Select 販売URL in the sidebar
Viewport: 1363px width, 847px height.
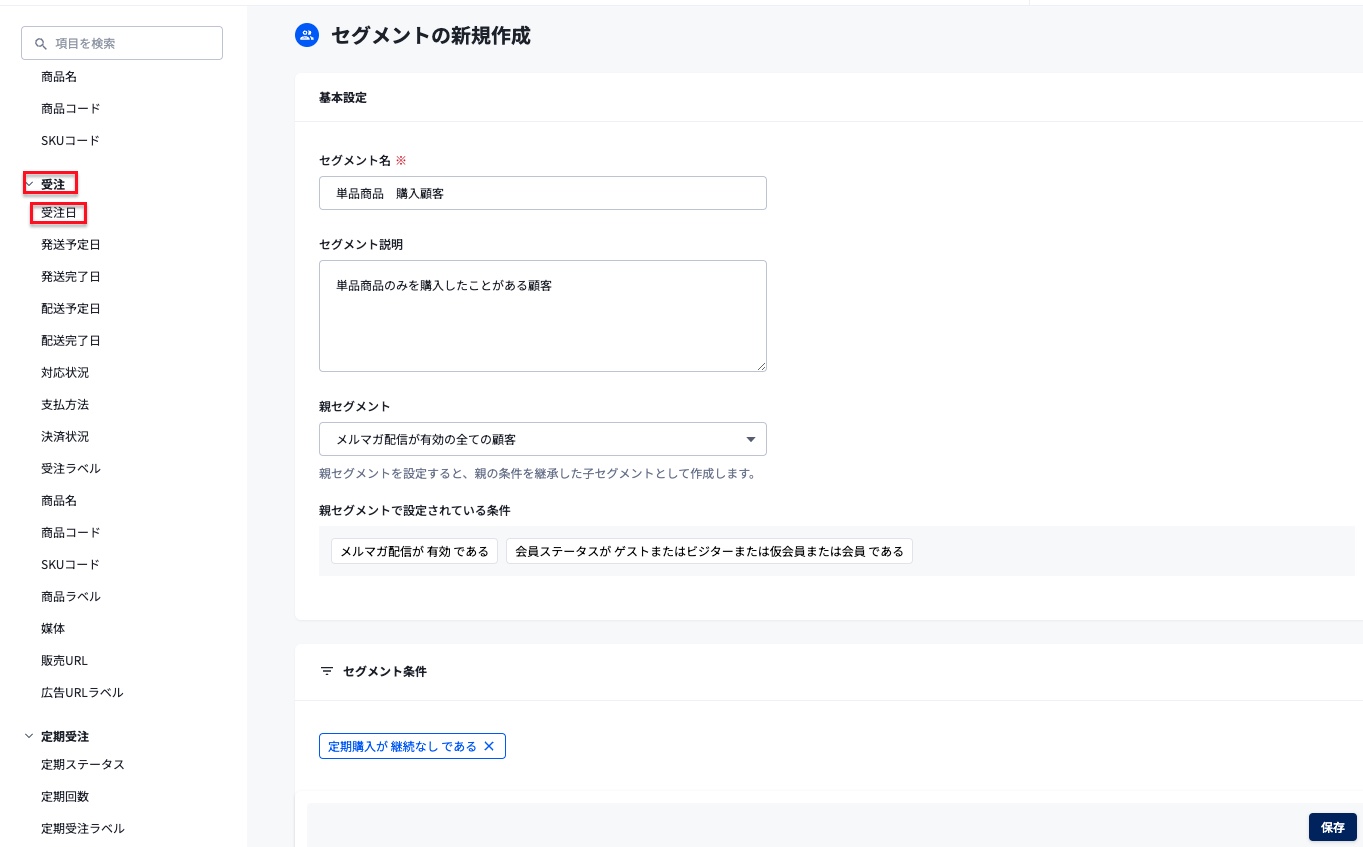click(65, 660)
